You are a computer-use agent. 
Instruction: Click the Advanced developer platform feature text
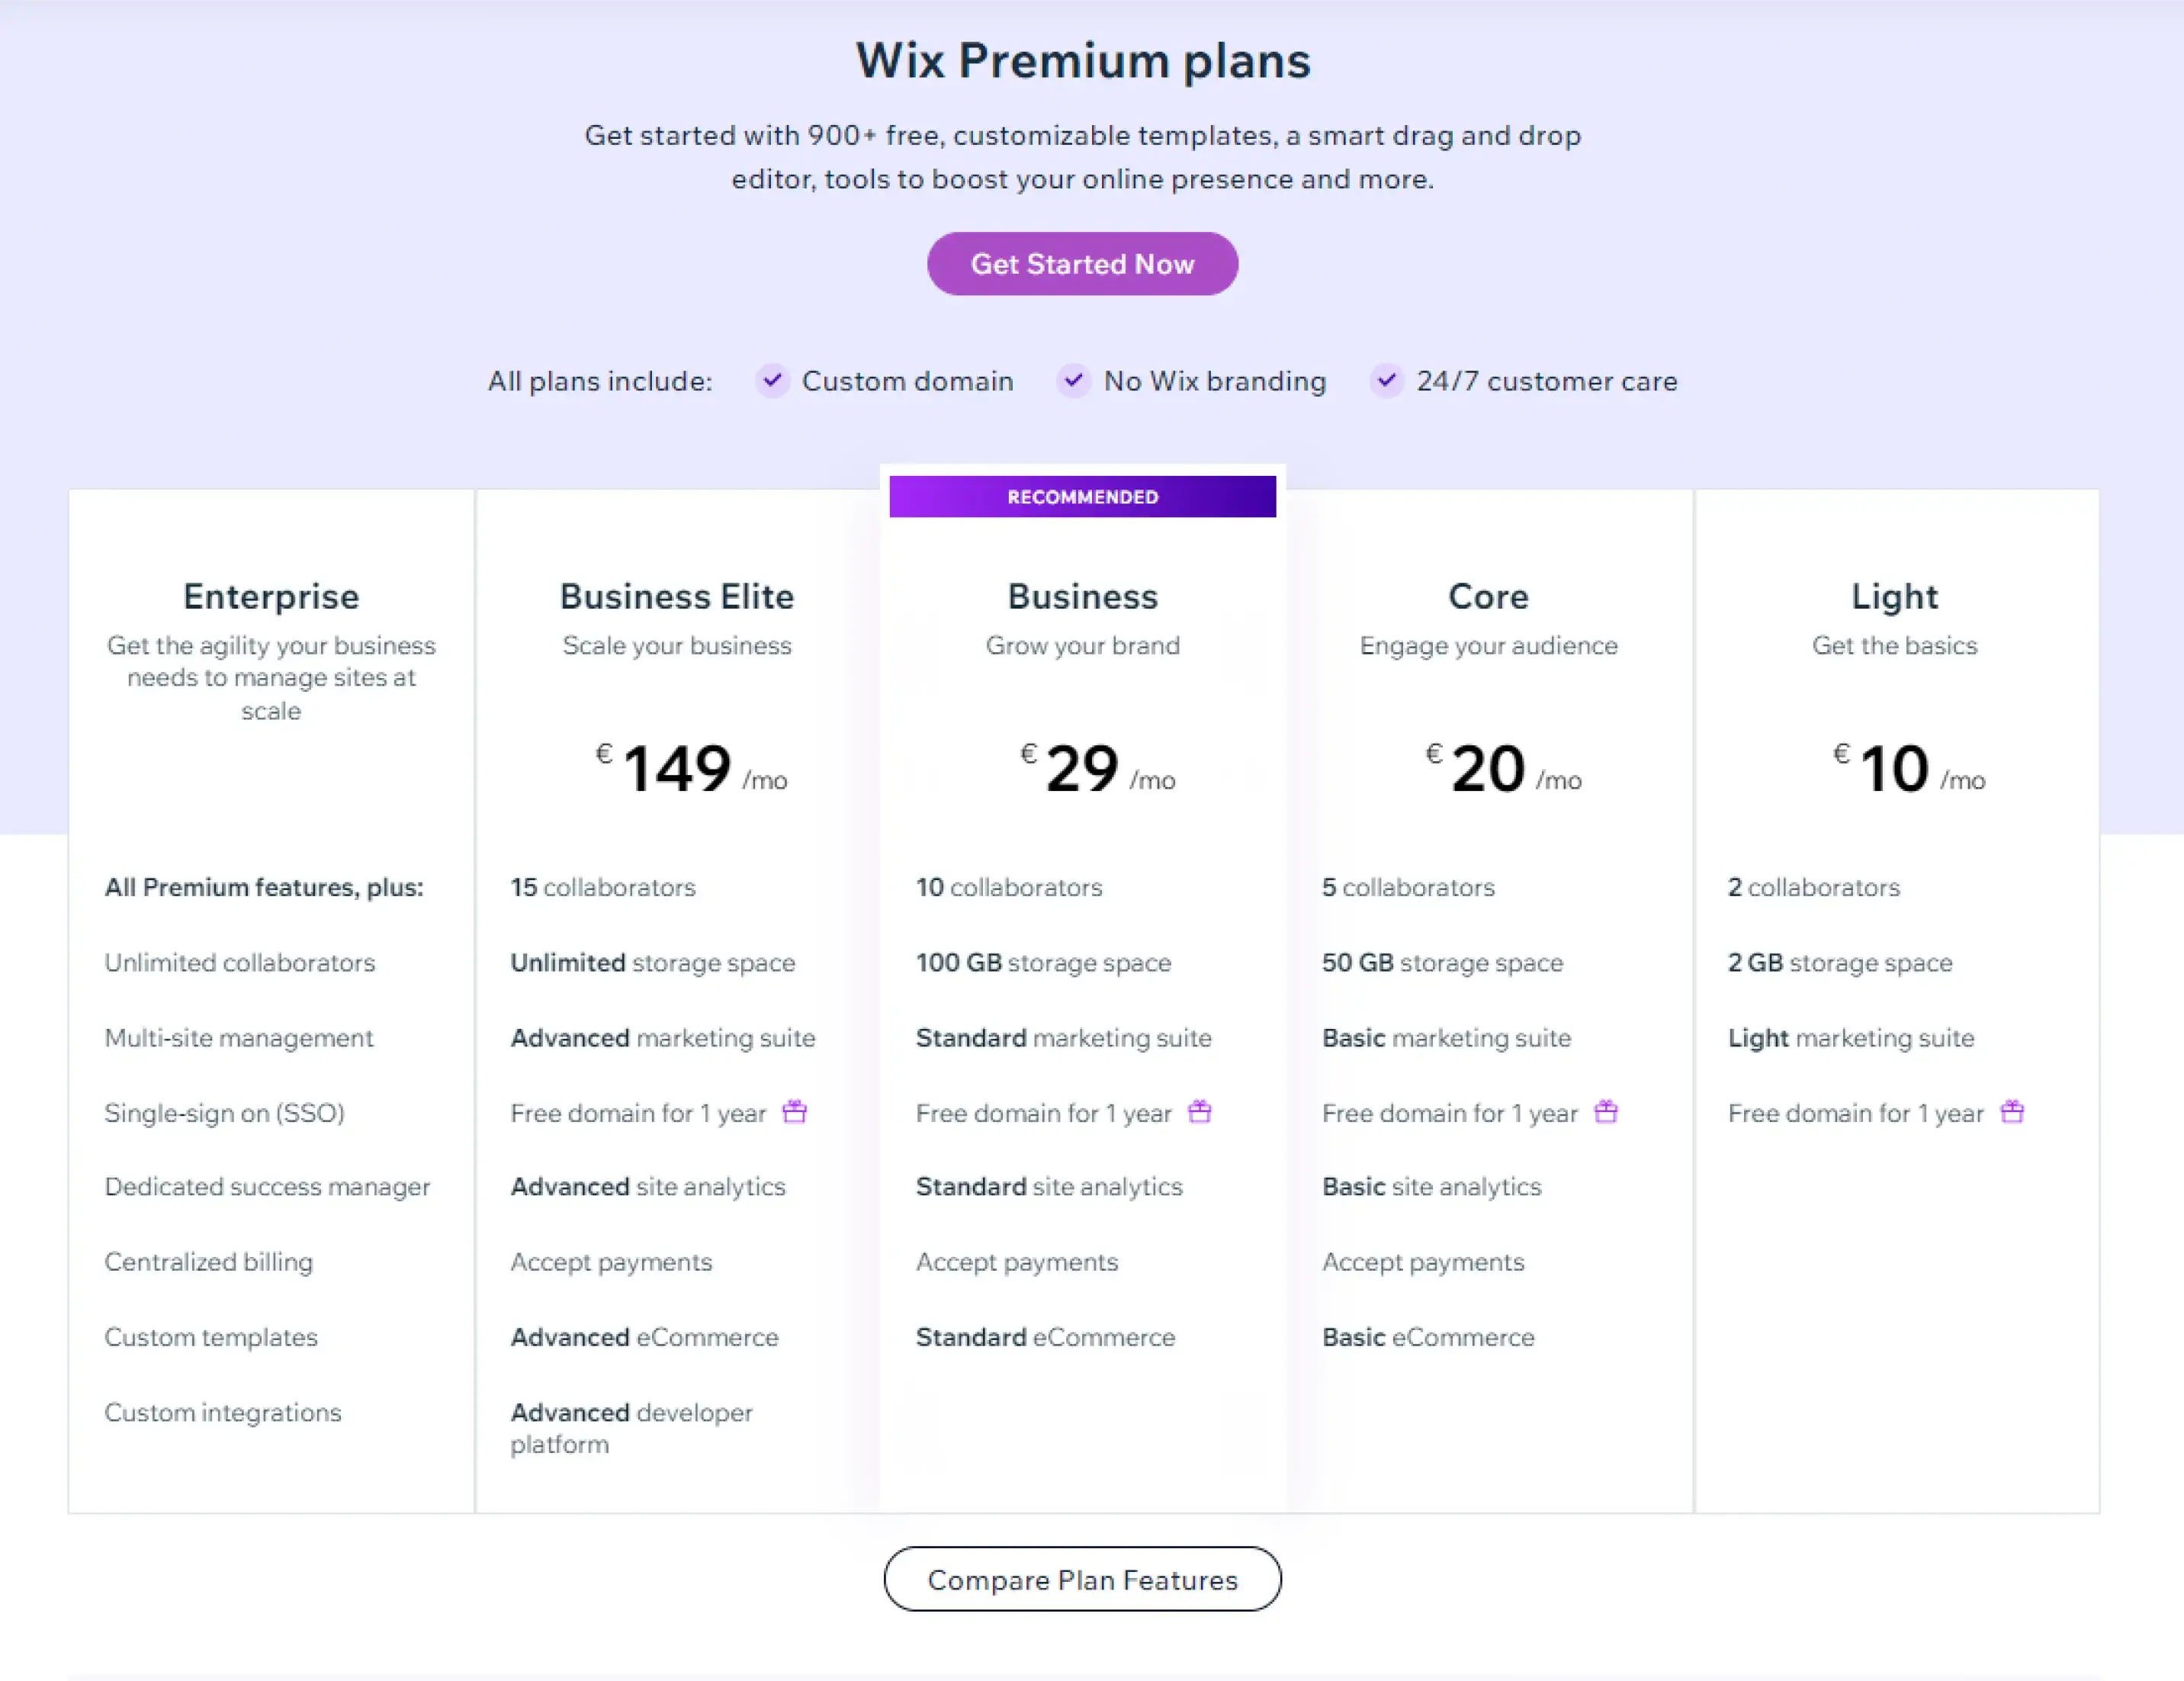[x=631, y=1428]
